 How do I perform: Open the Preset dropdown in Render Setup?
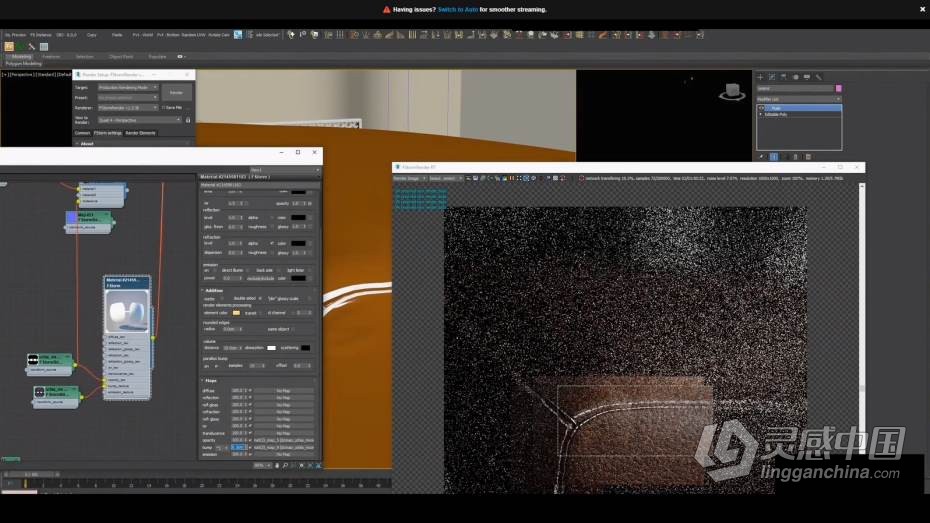pos(128,97)
